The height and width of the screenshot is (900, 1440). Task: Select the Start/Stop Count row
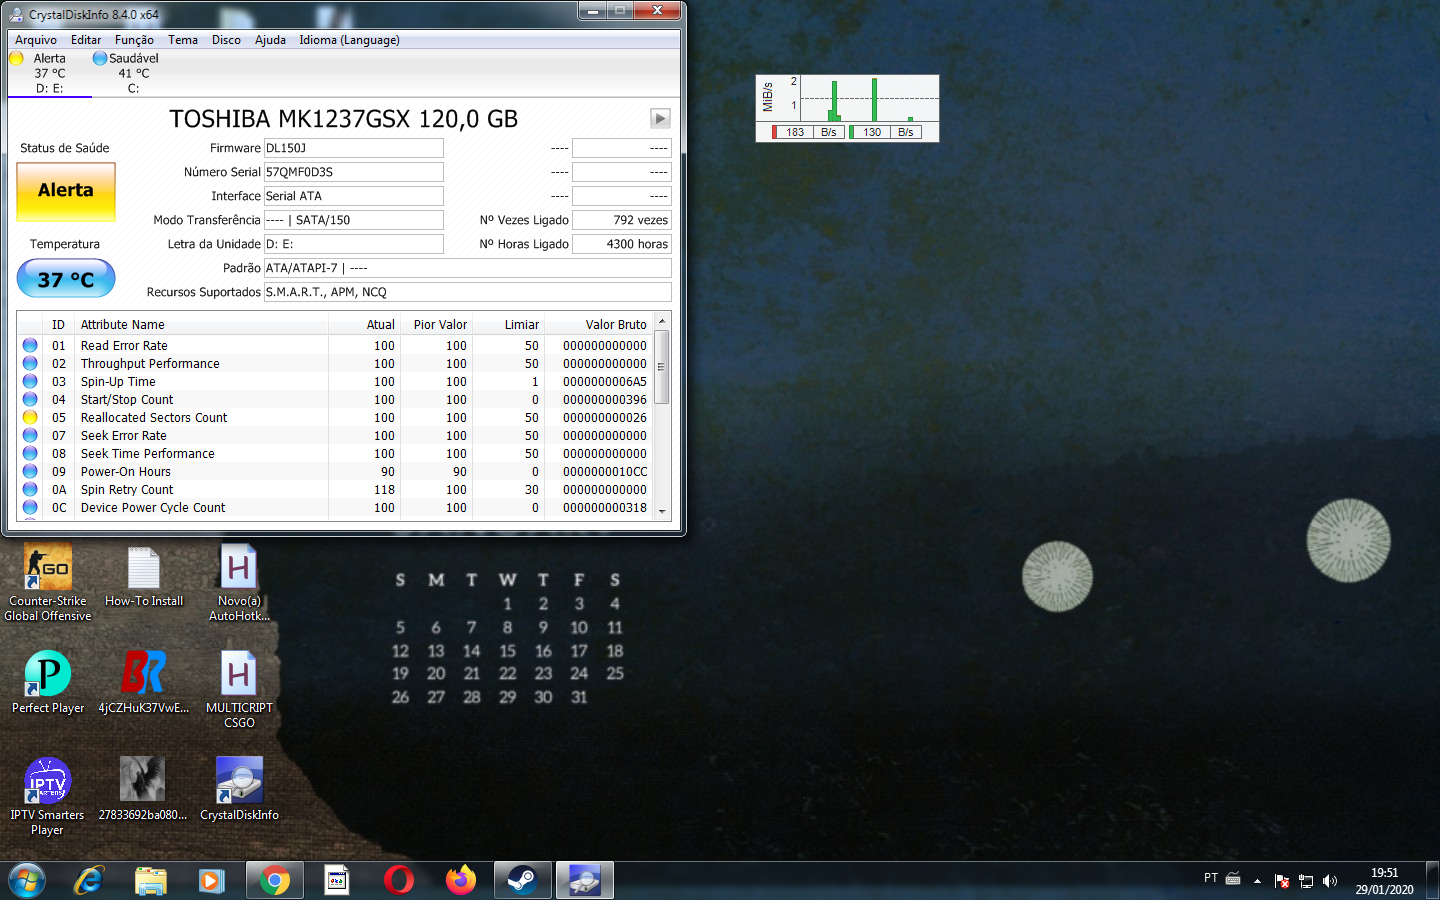click(336, 399)
